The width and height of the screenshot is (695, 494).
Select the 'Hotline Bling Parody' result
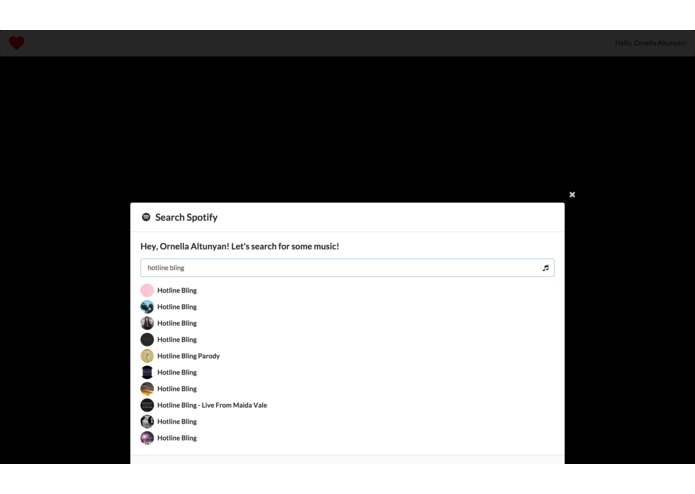[x=188, y=356]
